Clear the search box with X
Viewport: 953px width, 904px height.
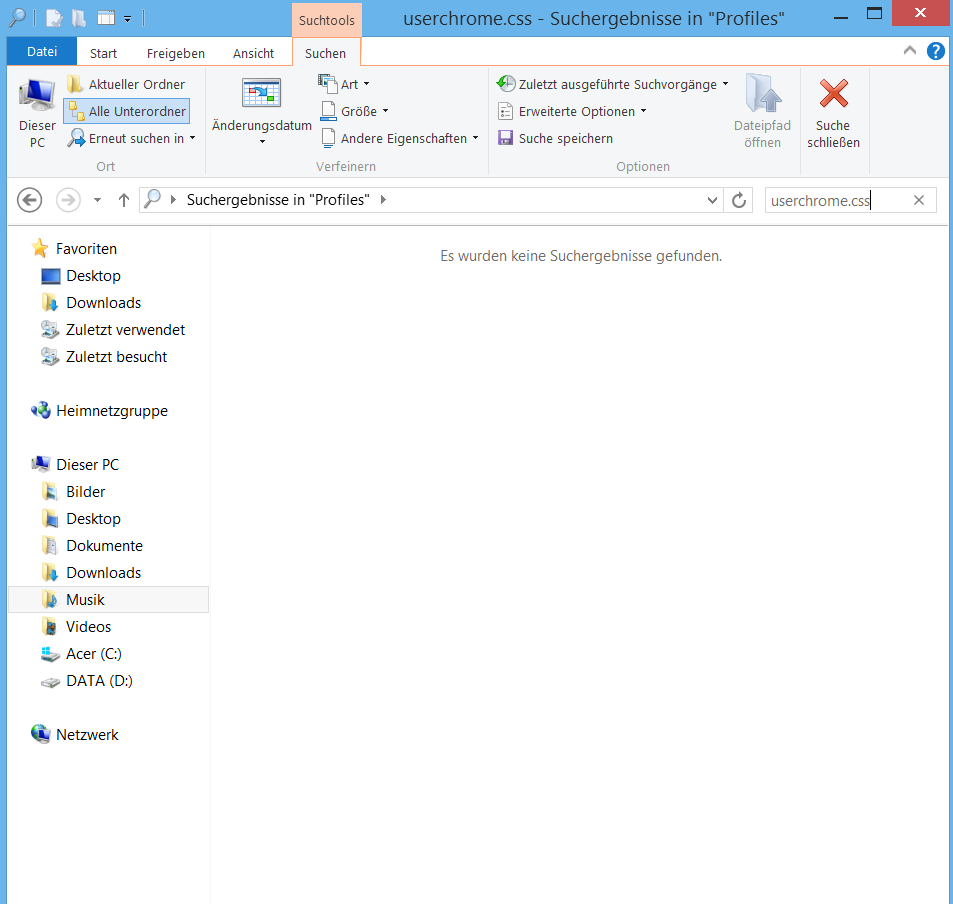pos(919,200)
